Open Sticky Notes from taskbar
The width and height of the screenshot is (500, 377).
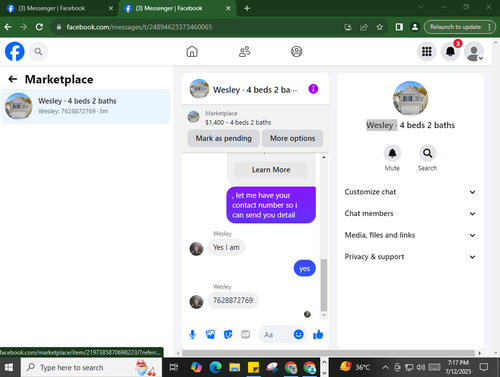coord(253,367)
